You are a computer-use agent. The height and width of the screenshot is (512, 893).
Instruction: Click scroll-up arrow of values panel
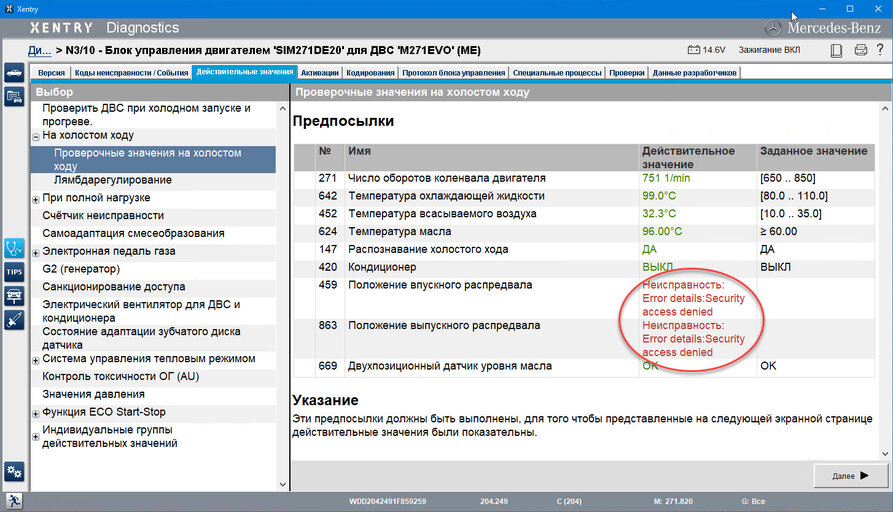[x=885, y=108]
